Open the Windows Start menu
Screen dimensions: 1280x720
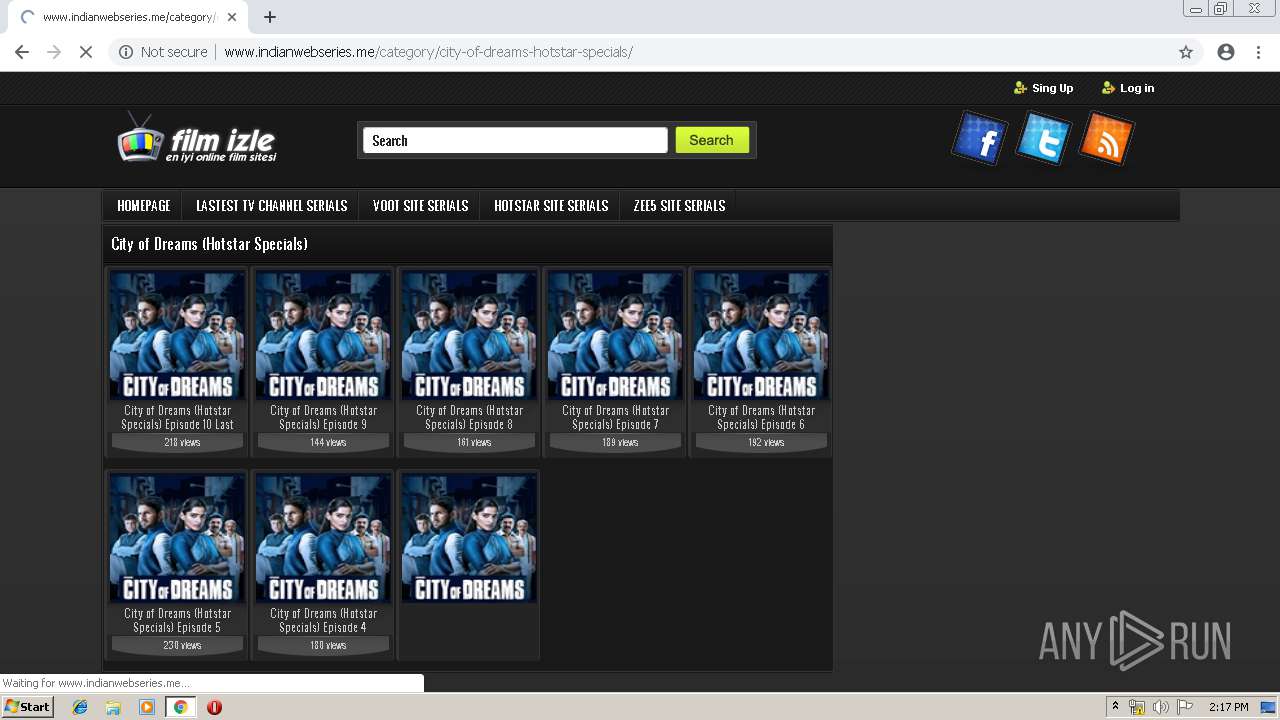[x=28, y=707]
